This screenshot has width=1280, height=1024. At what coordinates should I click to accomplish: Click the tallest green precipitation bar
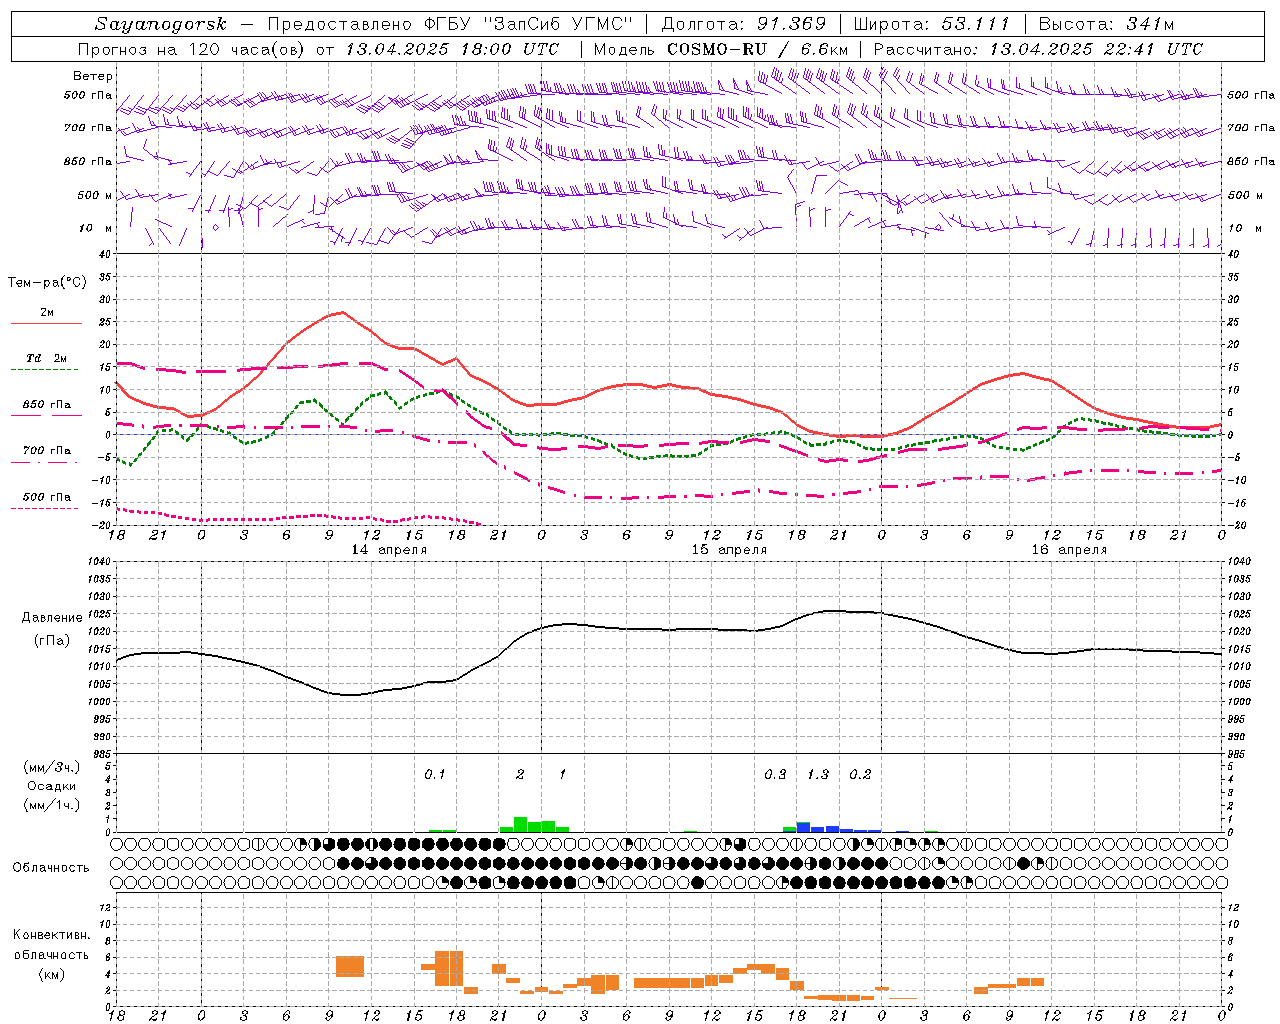pos(520,825)
